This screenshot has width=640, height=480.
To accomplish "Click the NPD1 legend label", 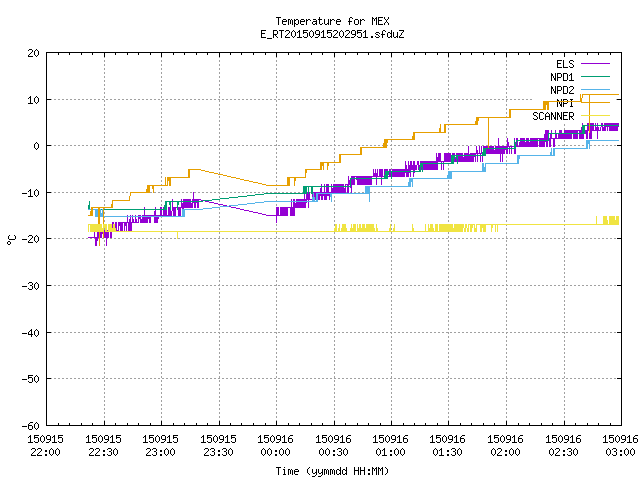I will click(x=562, y=77).
